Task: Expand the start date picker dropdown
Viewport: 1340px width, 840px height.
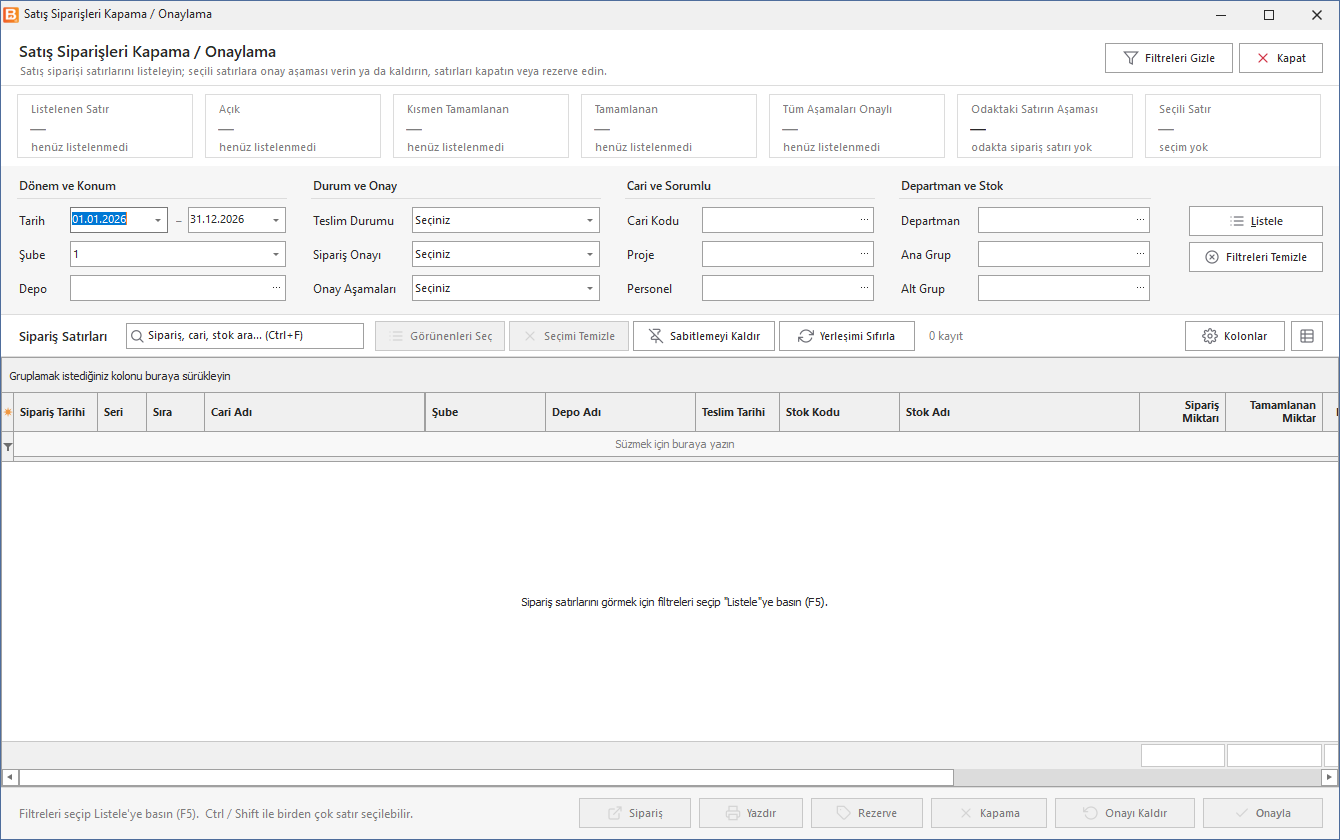Action: tap(158, 220)
